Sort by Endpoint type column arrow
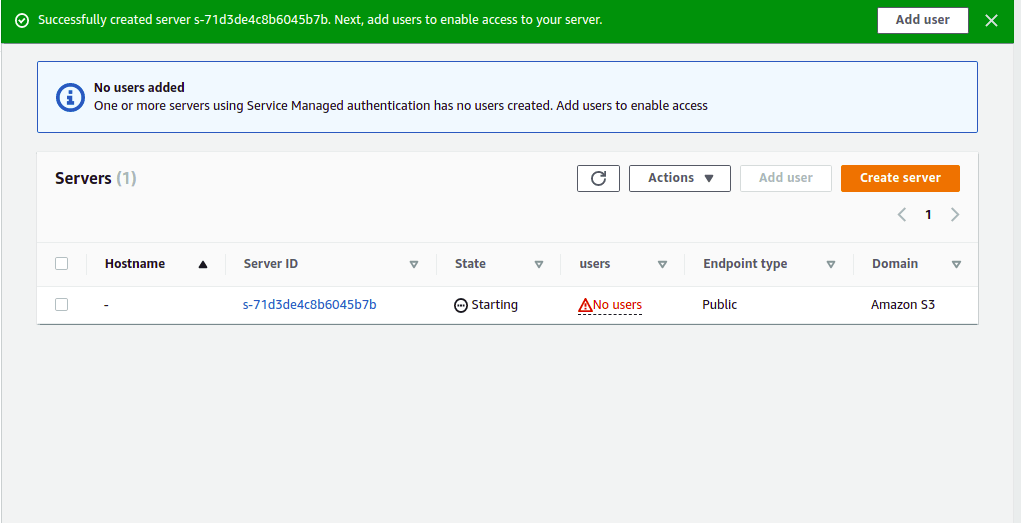 pyautogui.click(x=831, y=264)
